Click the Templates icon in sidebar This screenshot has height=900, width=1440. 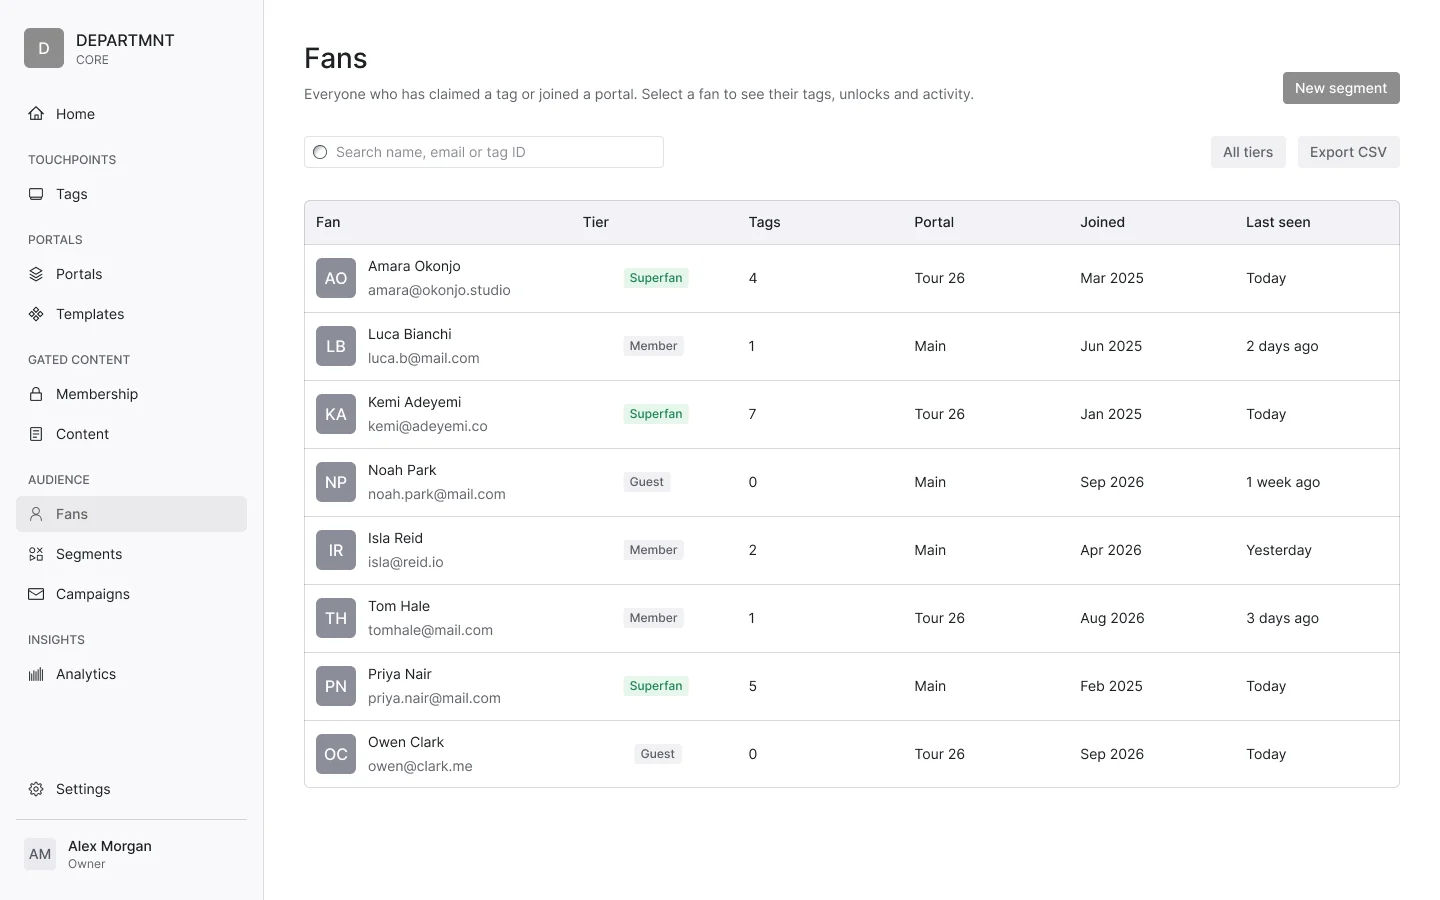click(x=36, y=314)
